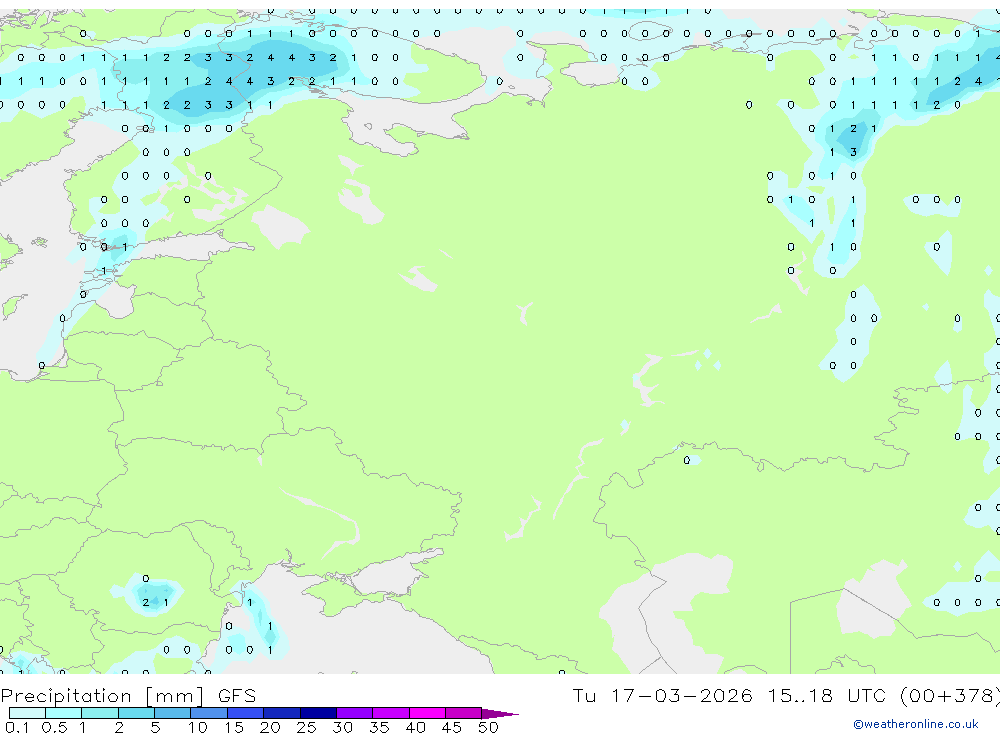Screen dimensions: 1000x733
Task: Select the legend swatch between 20 and 25
Action: 282,713
